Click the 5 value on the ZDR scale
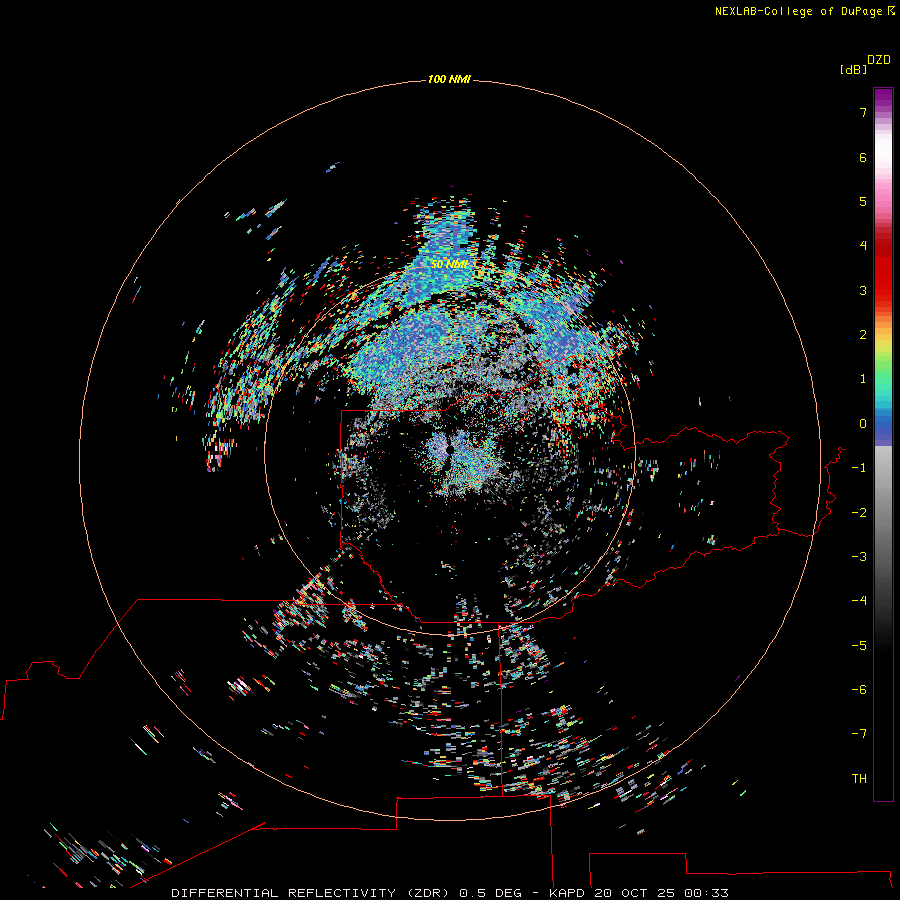Image resolution: width=900 pixels, height=900 pixels. click(863, 201)
